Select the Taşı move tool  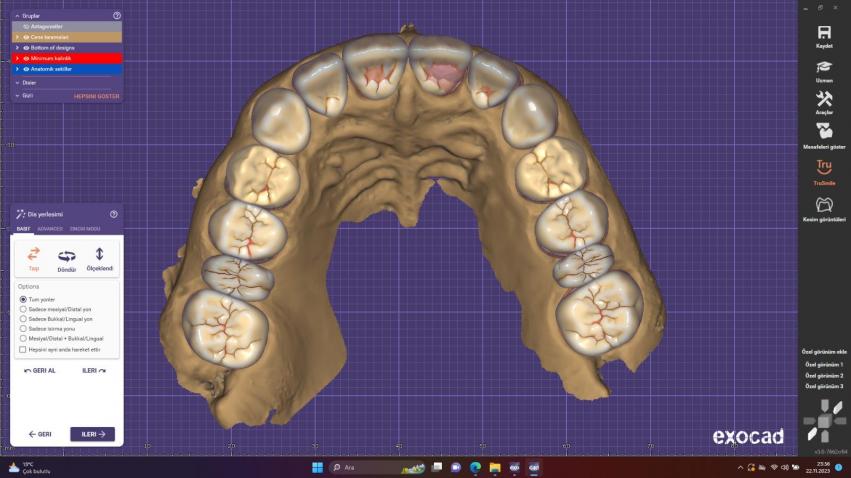pyautogui.click(x=33, y=259)
